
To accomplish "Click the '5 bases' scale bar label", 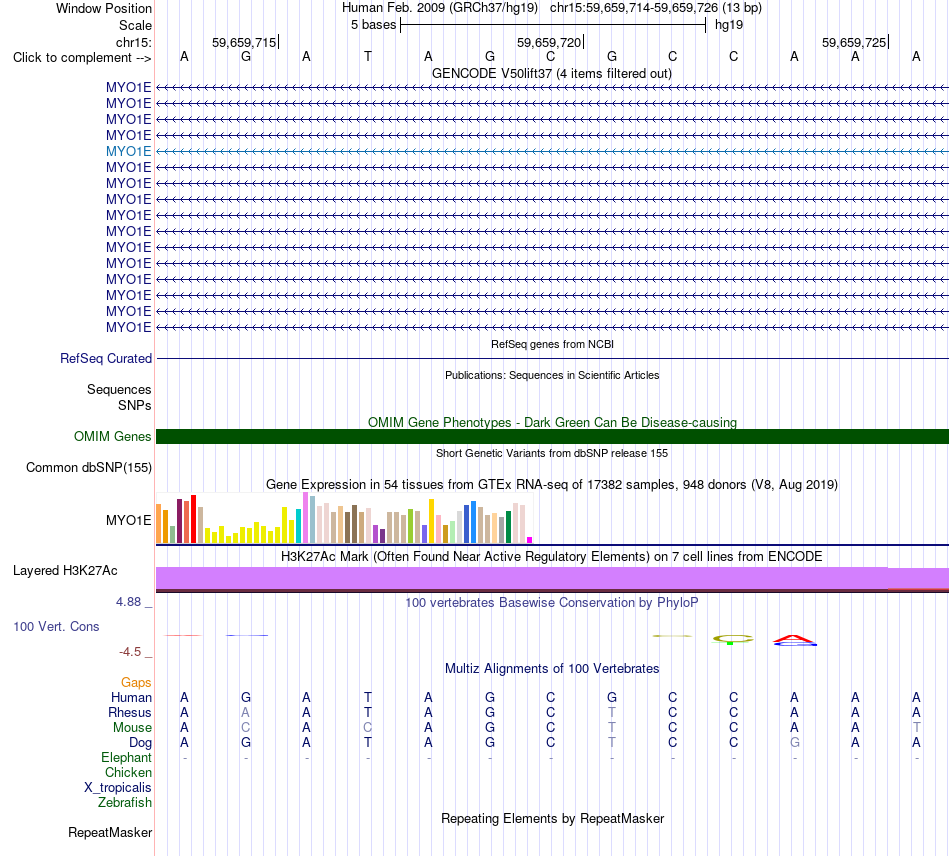I will pyautogui.click(x=373, y=25).
